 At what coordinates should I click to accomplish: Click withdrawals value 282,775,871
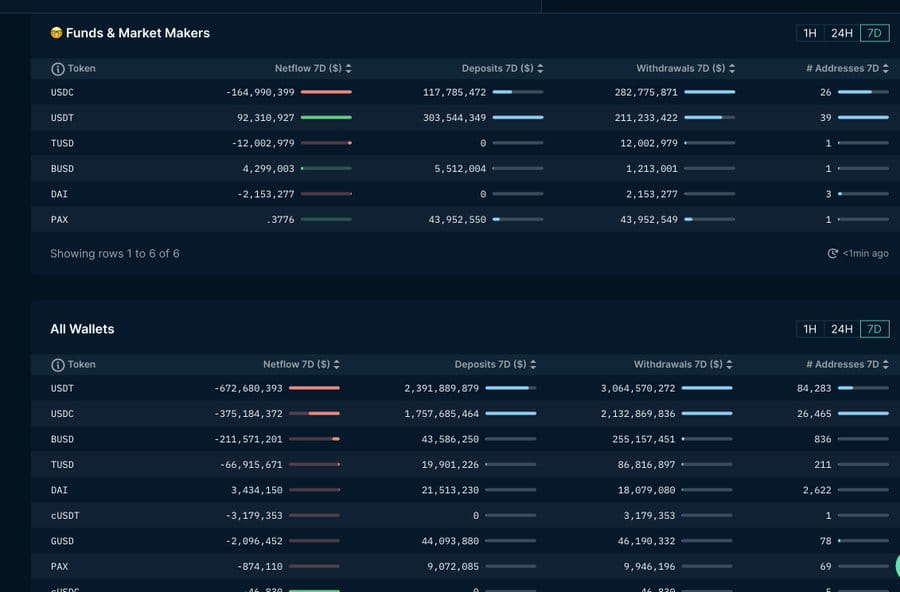point(646,92)
